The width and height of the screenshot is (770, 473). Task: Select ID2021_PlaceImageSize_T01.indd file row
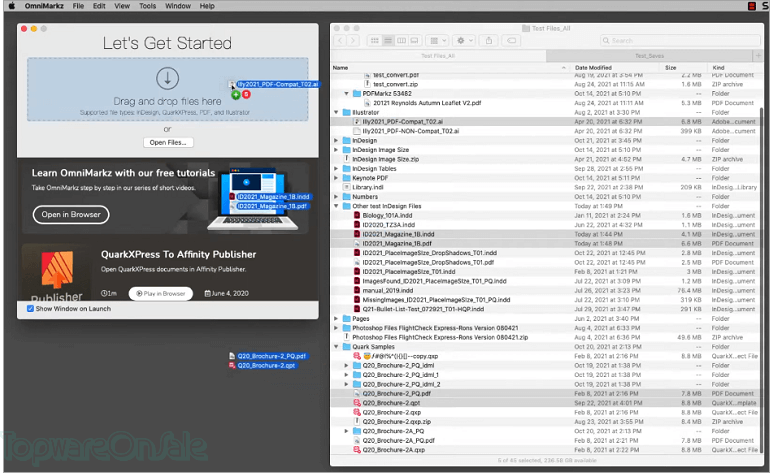click(x=546, y=272)
